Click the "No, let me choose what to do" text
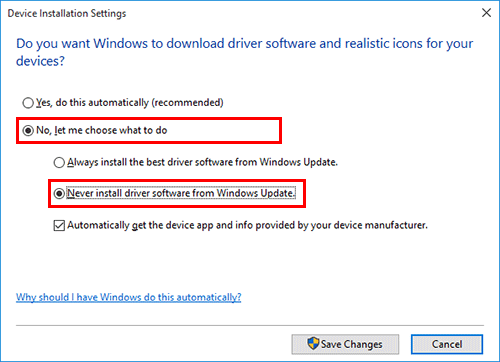 pyautogui.click(x=102, y=130)
